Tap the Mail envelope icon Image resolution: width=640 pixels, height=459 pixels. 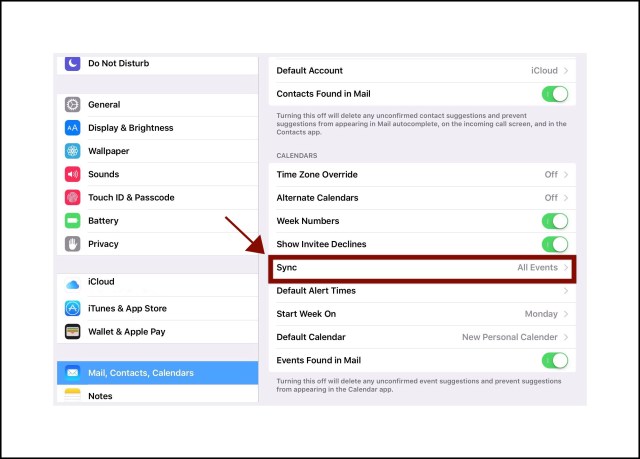point(73,373)
